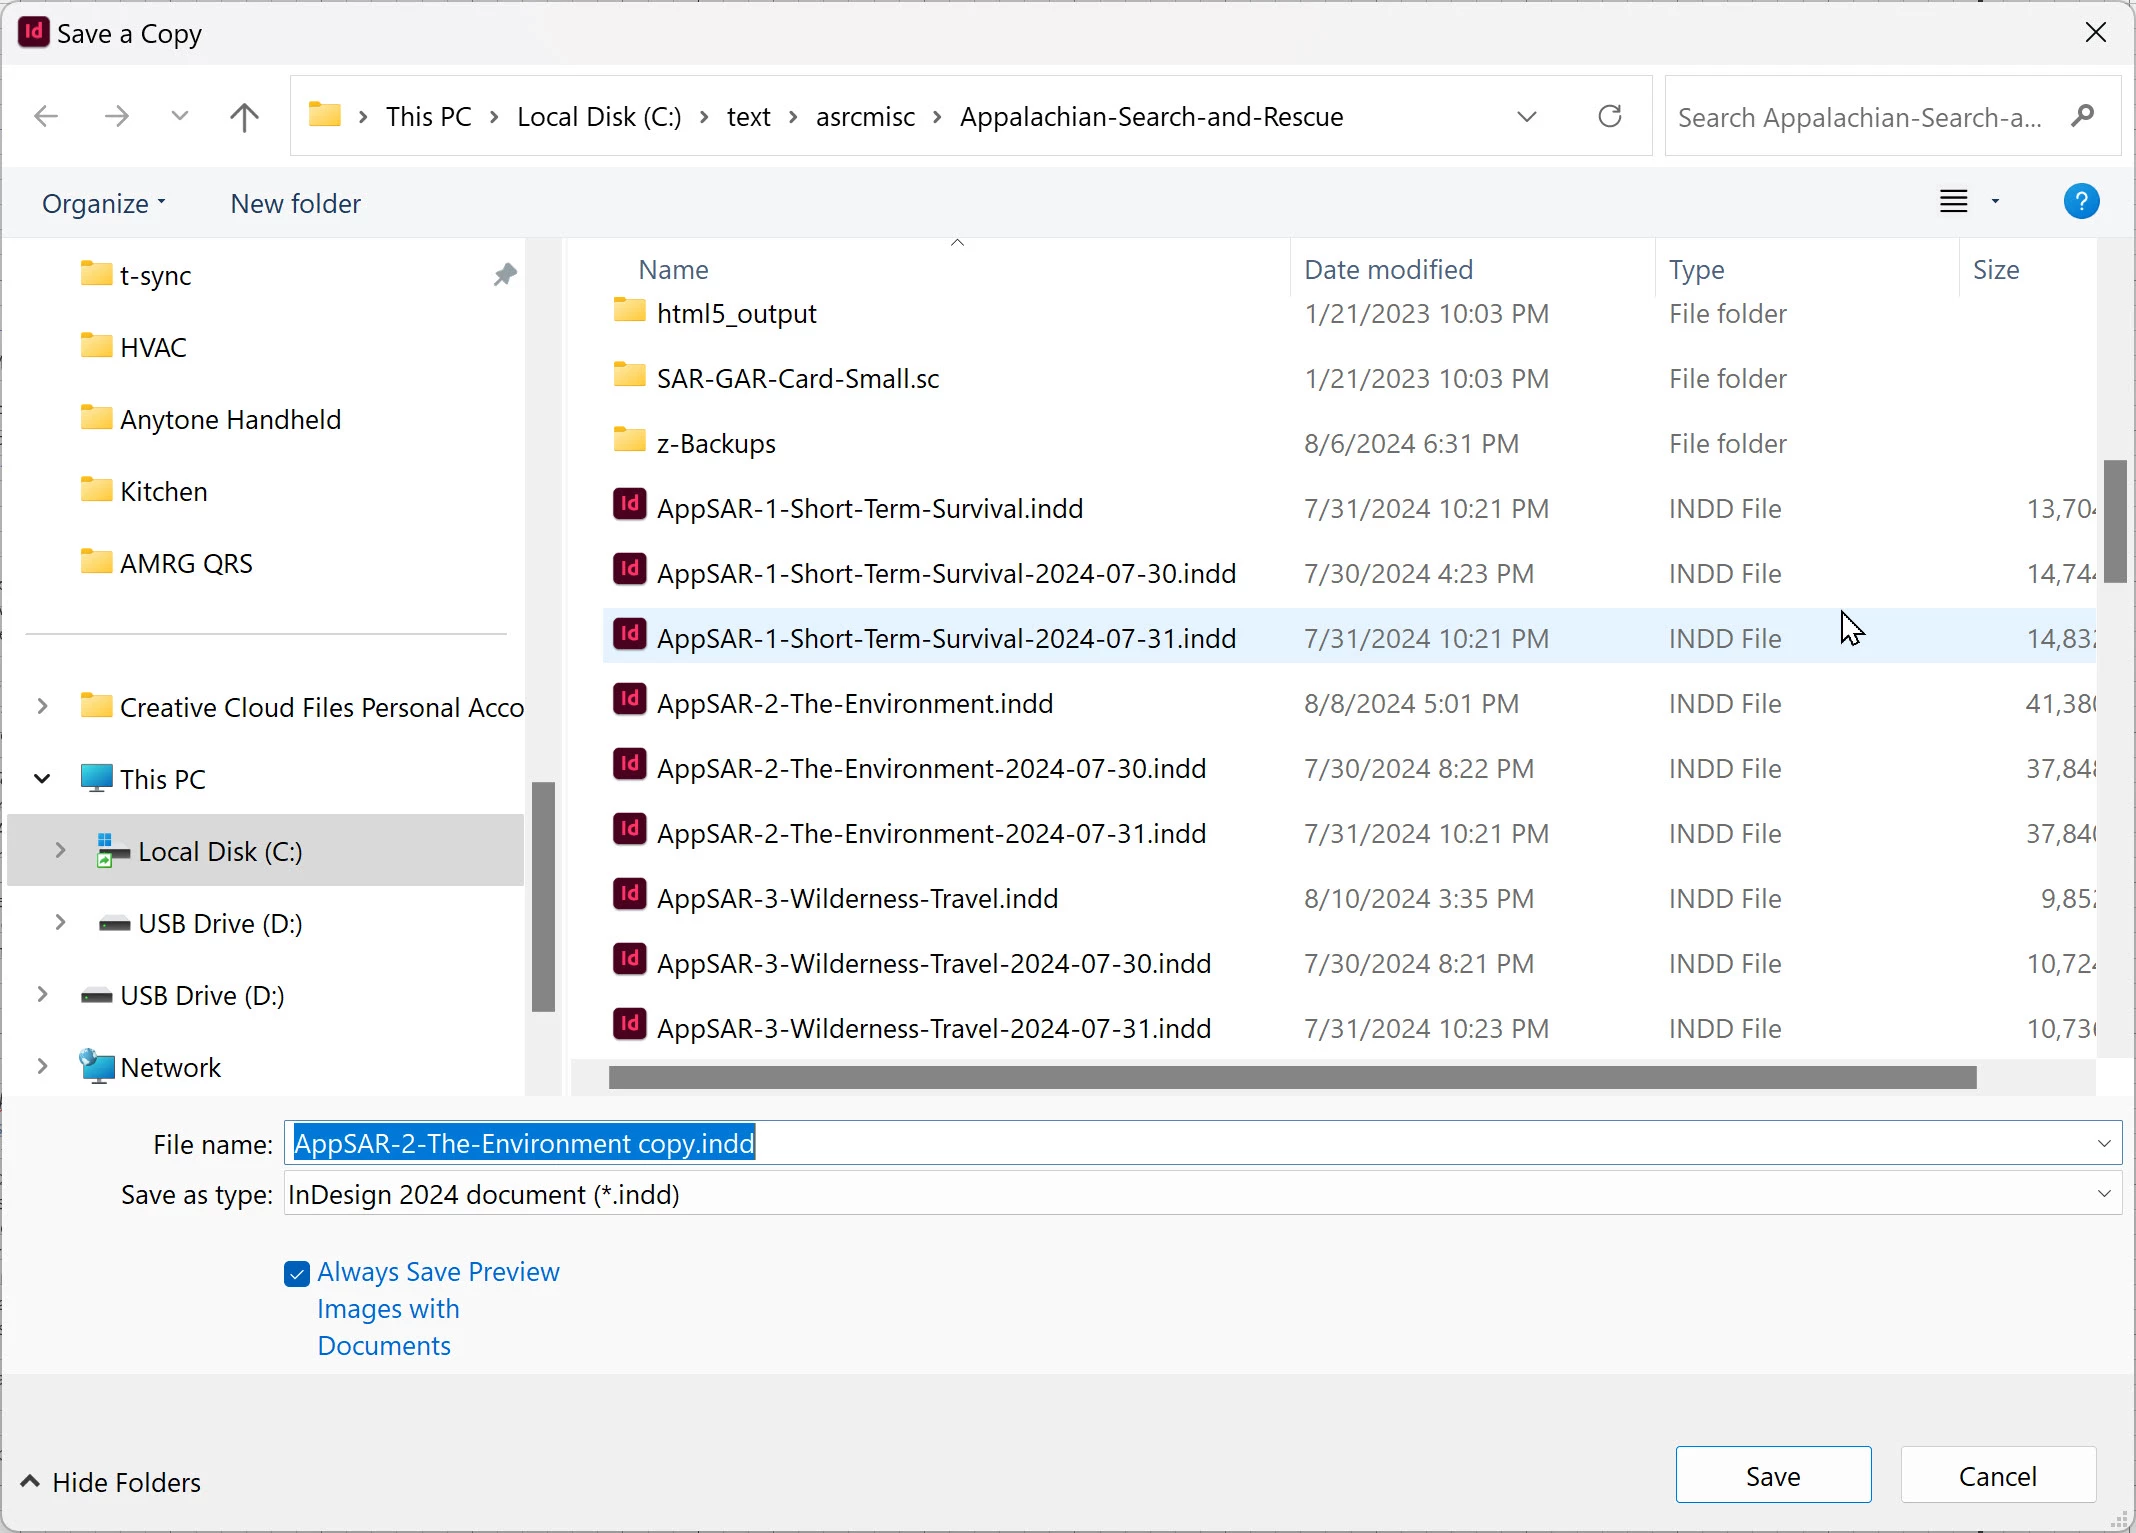The height and width of the screenshot is (1533, 2136).
Task: Open the change view layout icon
Action: [x=1953, y=203]
